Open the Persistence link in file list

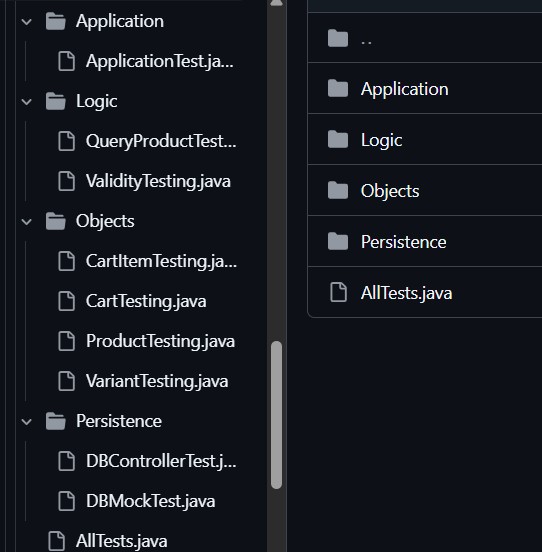pyautogui.click(x=404, y=242)
